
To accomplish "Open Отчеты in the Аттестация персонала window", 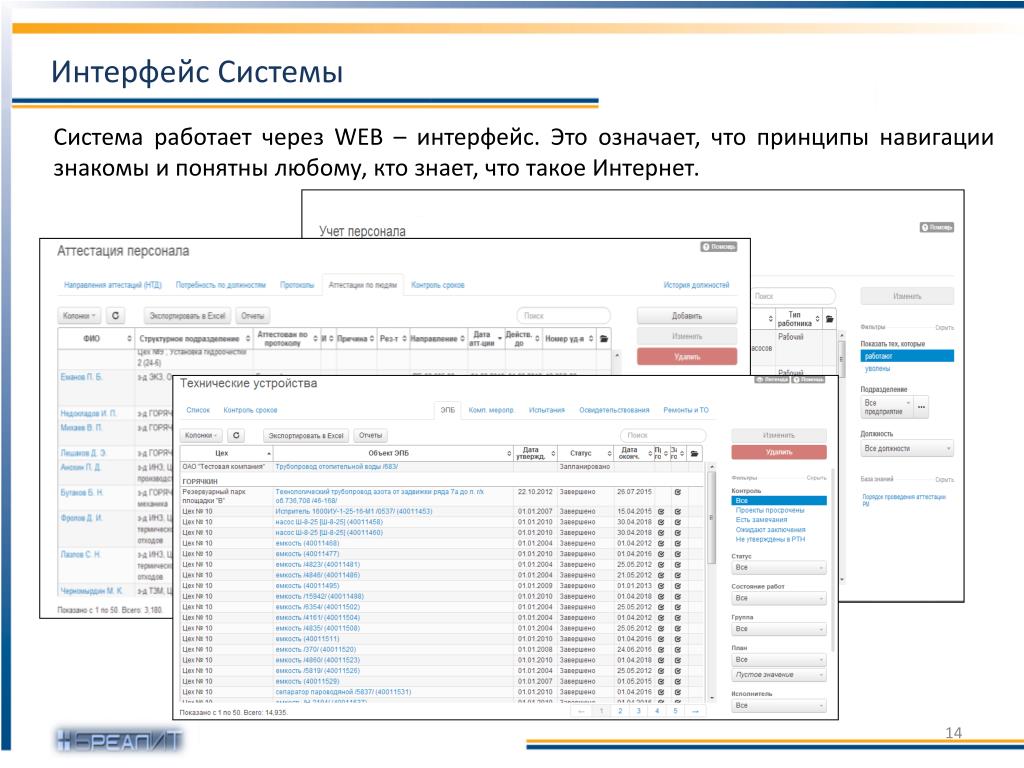I will coord(253,315).
